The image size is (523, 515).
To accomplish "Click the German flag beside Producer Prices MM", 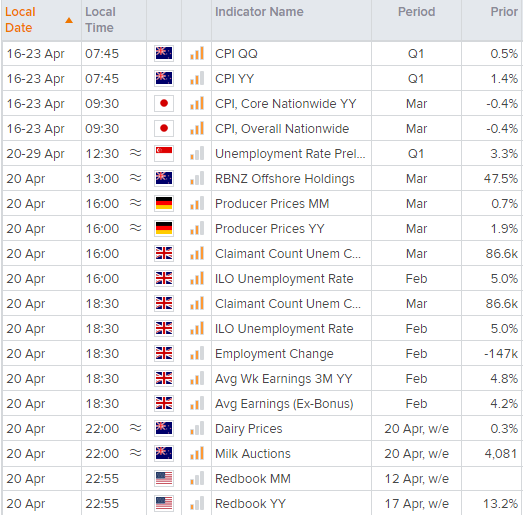I will 164,203.
